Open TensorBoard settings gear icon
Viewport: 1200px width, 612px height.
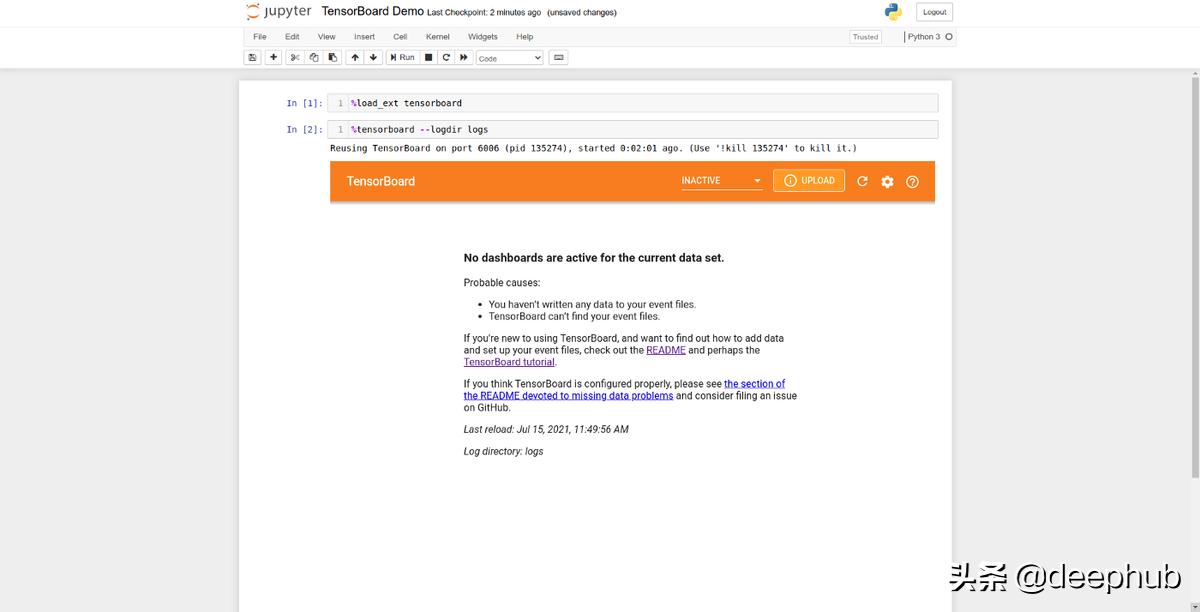click(x=887, y=182)
